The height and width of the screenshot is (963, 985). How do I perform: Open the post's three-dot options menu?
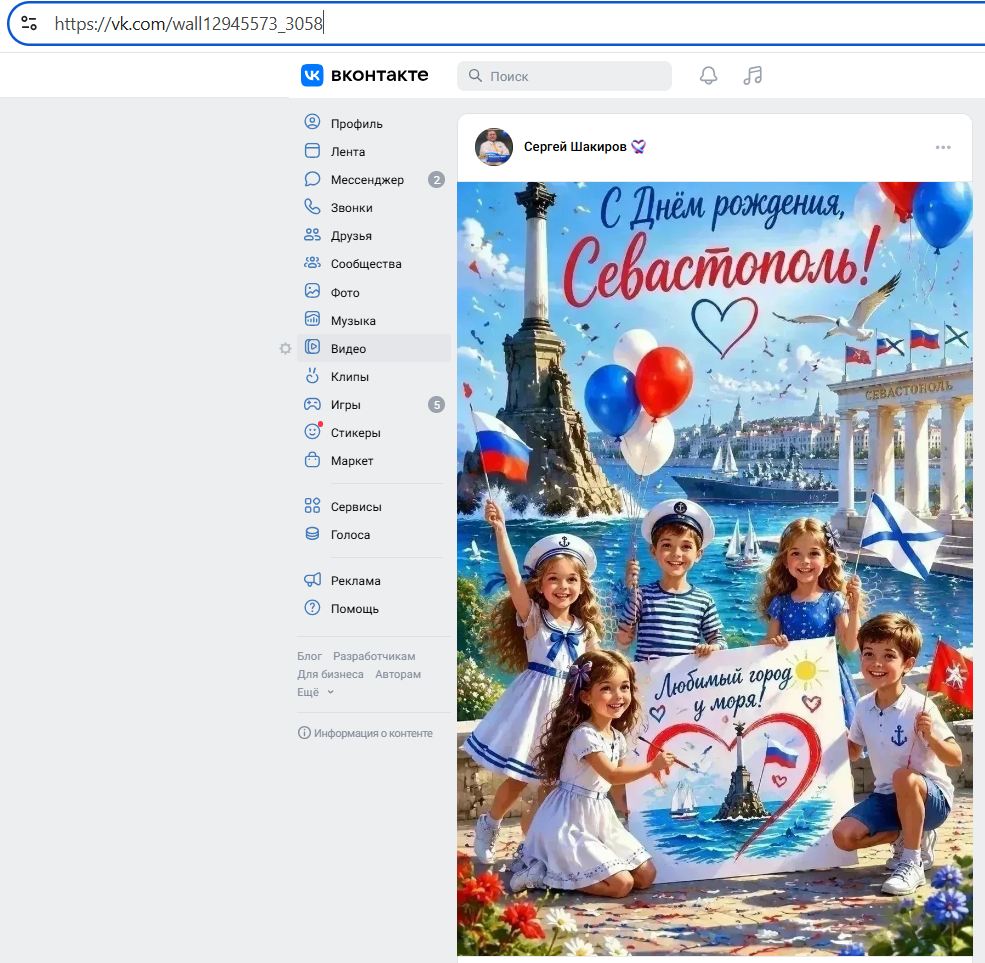(942, 147)
